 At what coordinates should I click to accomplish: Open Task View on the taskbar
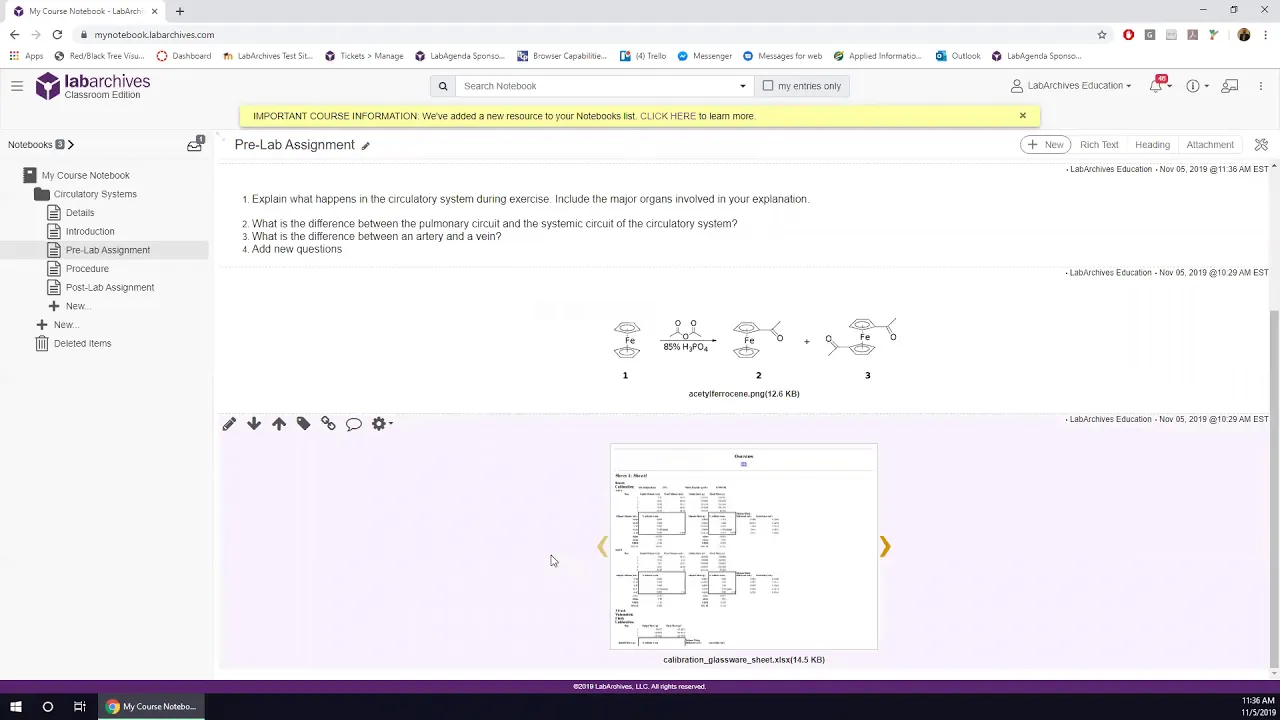[x=79, y=707]
